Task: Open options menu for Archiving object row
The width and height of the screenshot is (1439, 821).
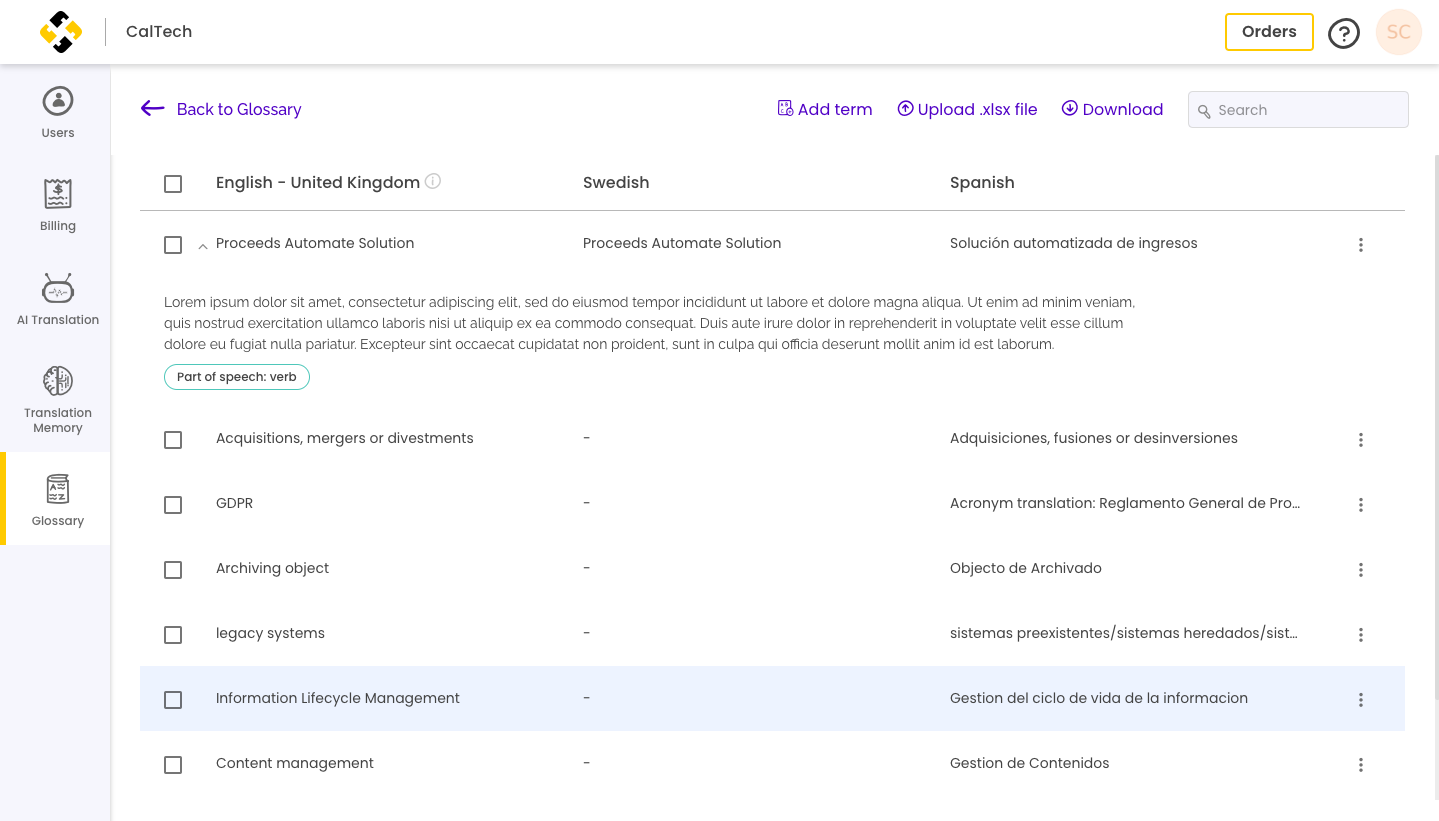Action: (1360, 570)
